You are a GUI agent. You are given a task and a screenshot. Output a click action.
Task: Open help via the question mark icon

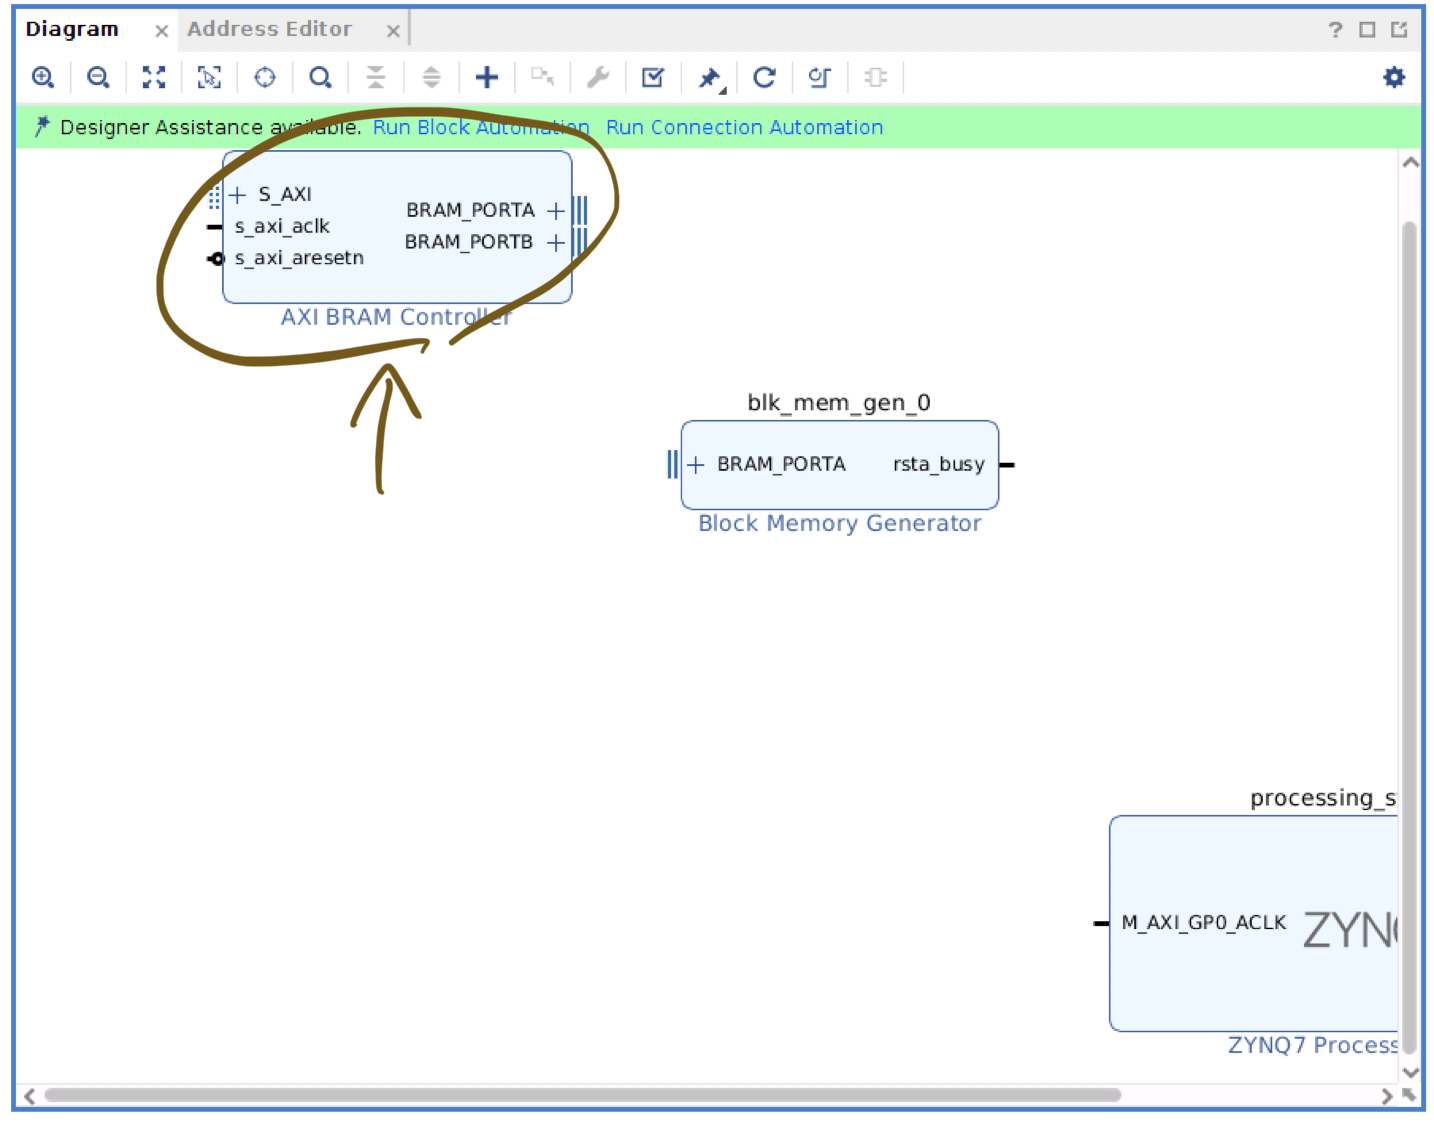coord(1335,30)
